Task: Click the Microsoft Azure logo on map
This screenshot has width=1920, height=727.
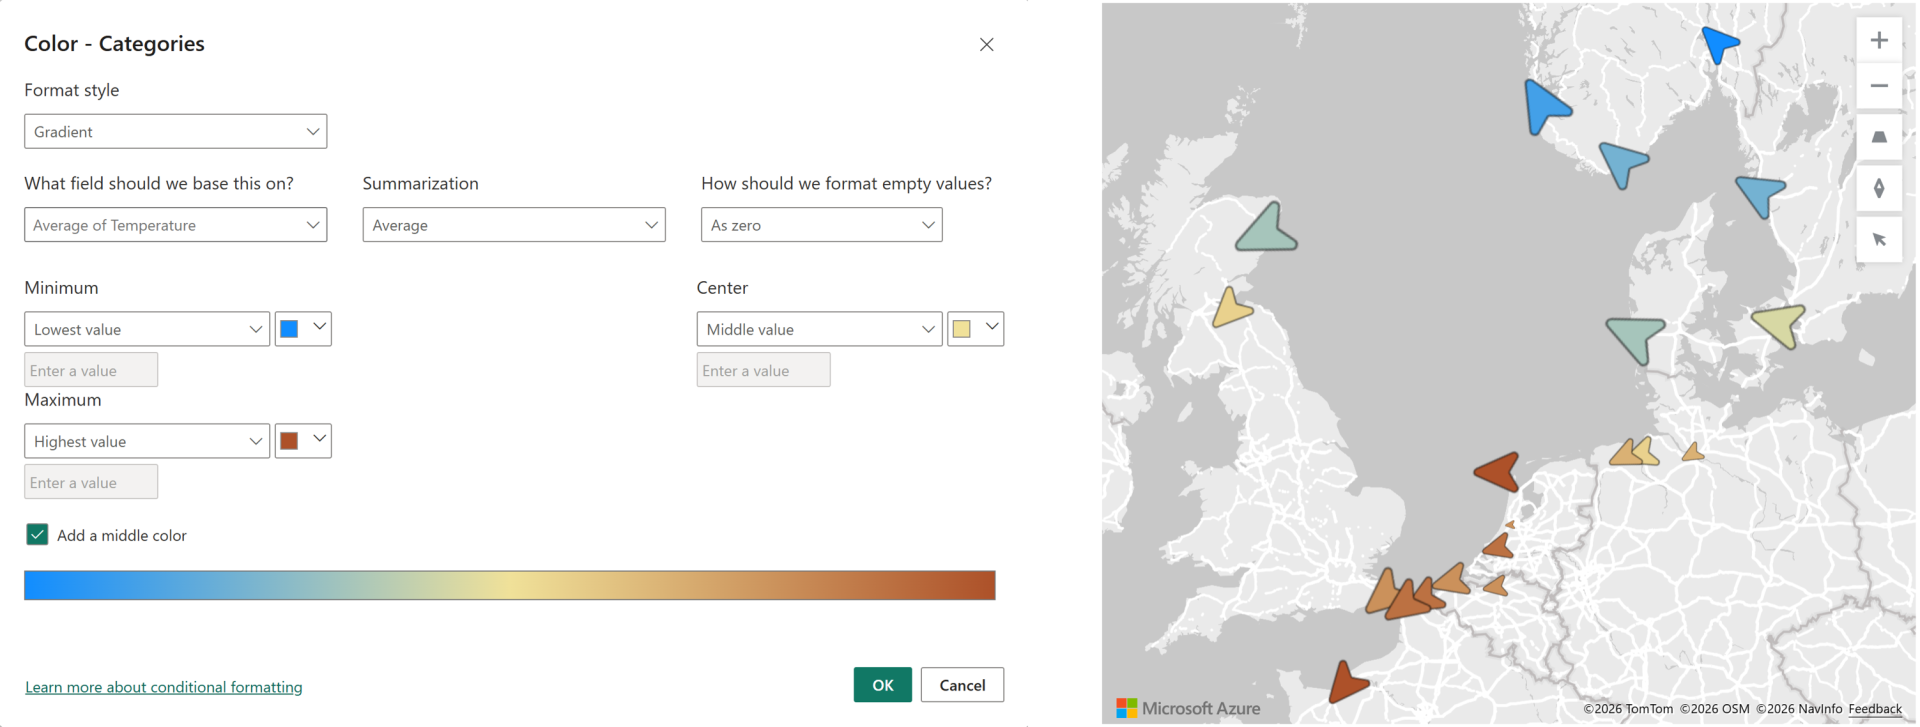Action: click(x=1188, y=708)
